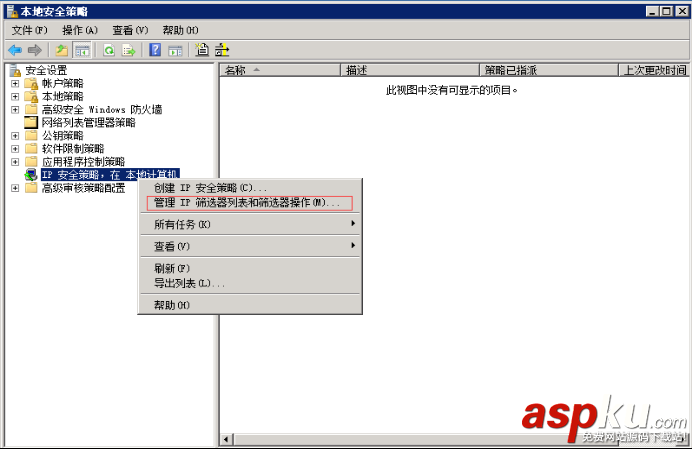Open the 查看(V) submenu arrow in context menu
This screenshot has width=692, height=449.
(353, 245)
